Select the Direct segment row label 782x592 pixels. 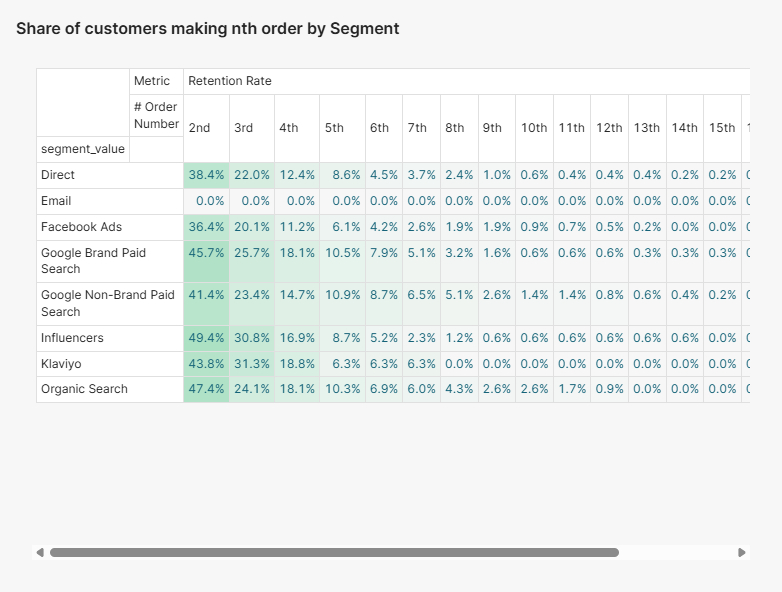(x=58, y=175)
